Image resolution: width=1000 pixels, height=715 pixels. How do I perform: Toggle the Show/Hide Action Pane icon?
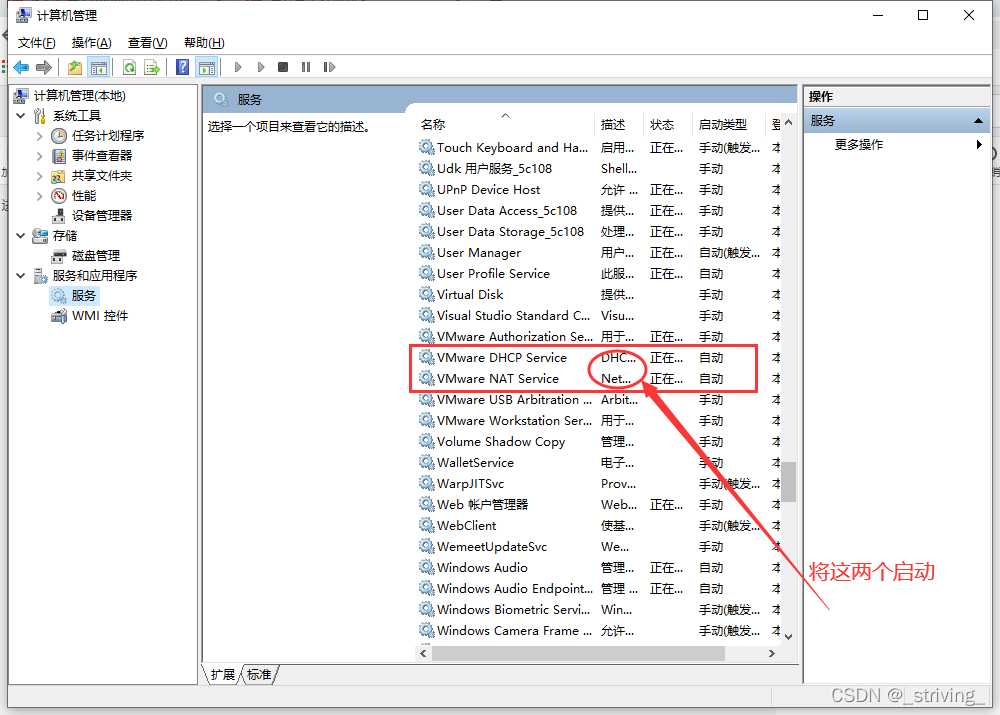click(207, 67)
